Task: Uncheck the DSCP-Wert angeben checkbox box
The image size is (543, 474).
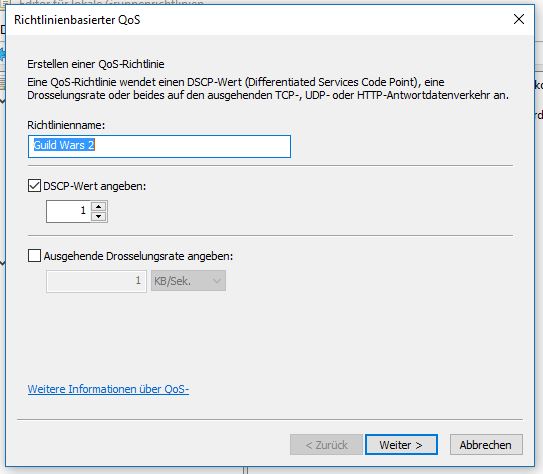Action: point(34,186)
